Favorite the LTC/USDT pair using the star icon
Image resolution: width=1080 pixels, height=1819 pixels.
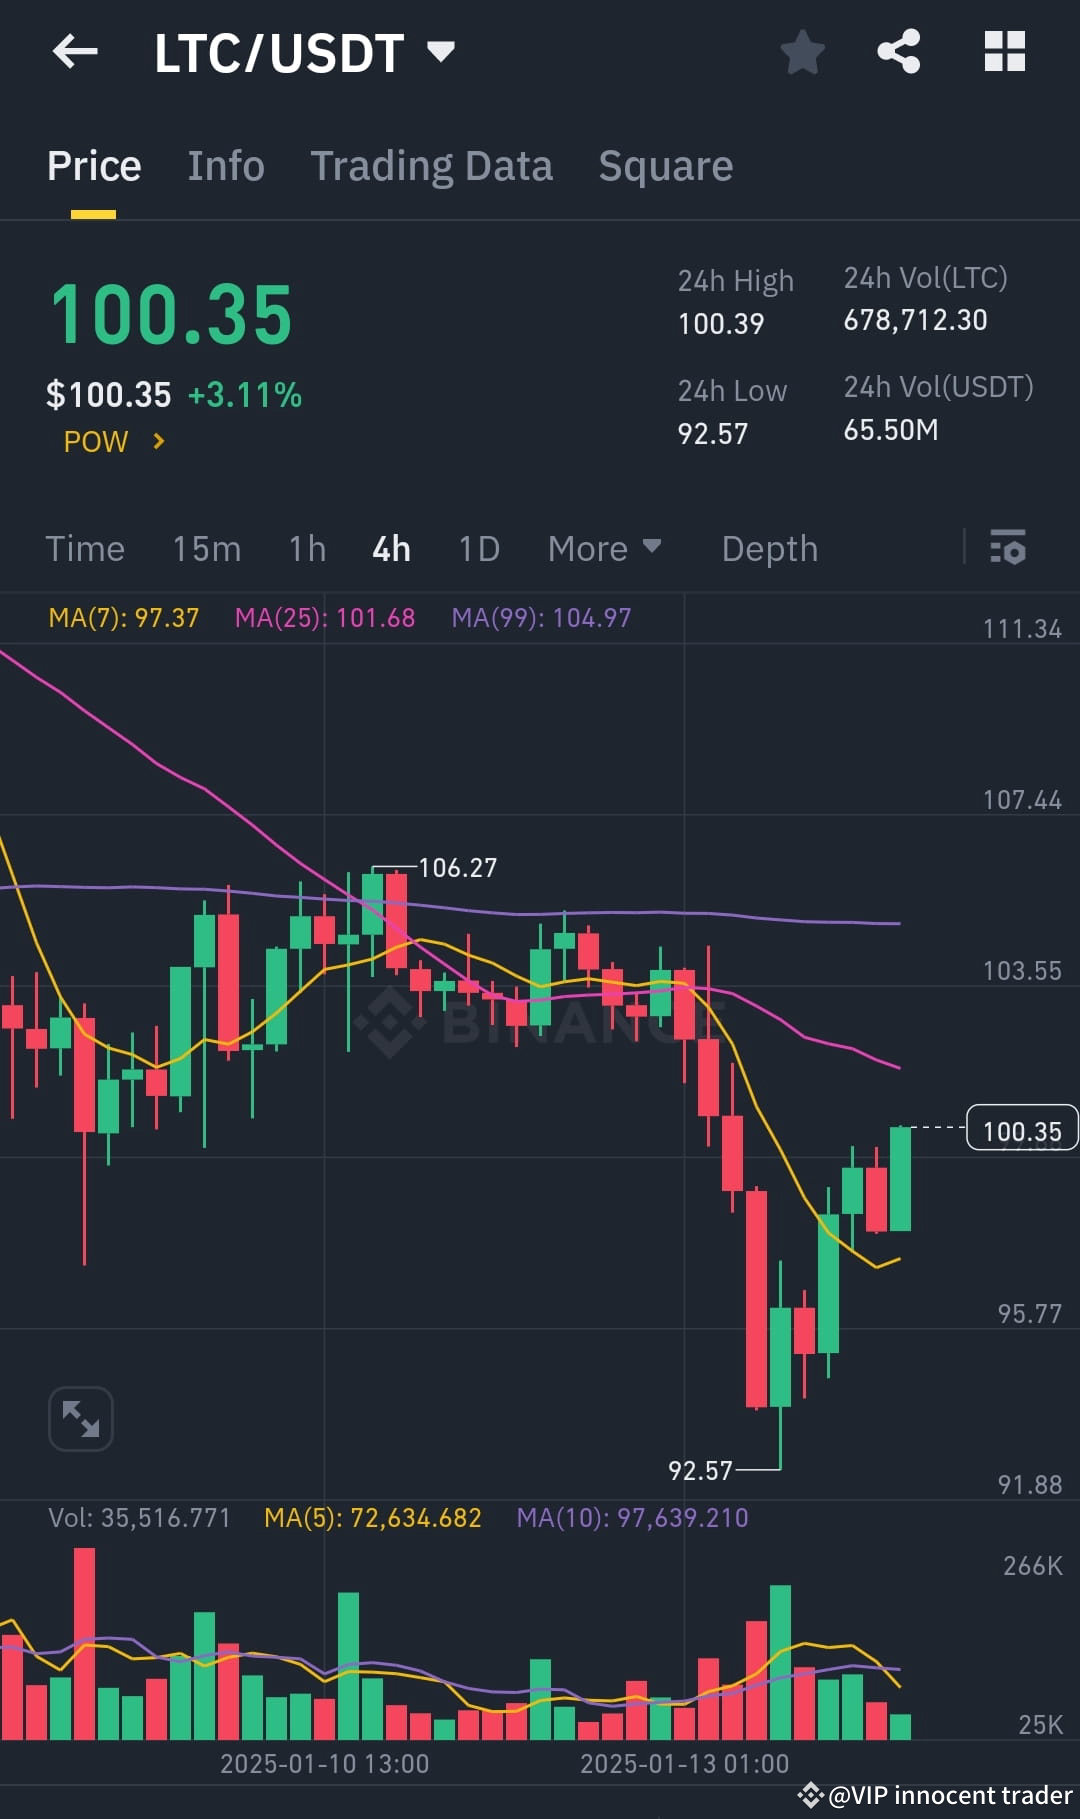pos(802,52)
